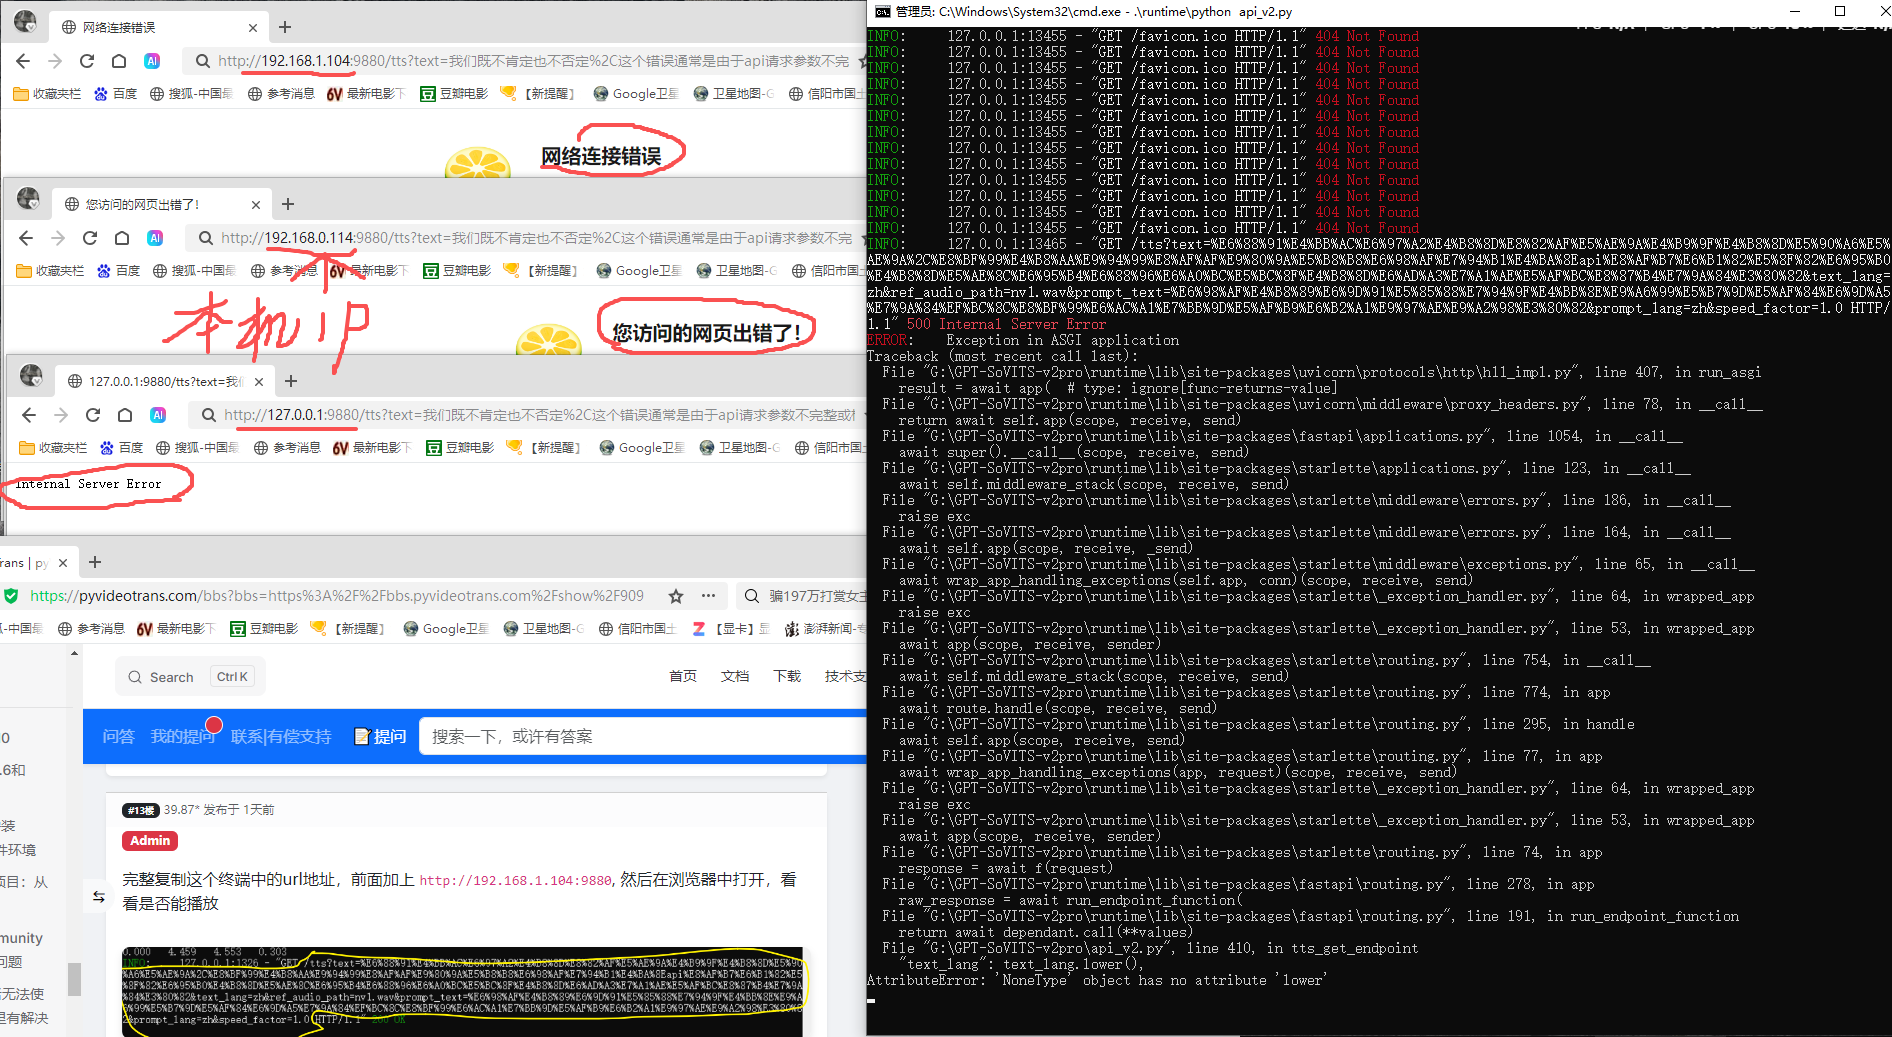This screenshot has width=1892, height=1037.
Task: Click the home icon in the 127.0.0.1 window
Action: coord(125,415)
